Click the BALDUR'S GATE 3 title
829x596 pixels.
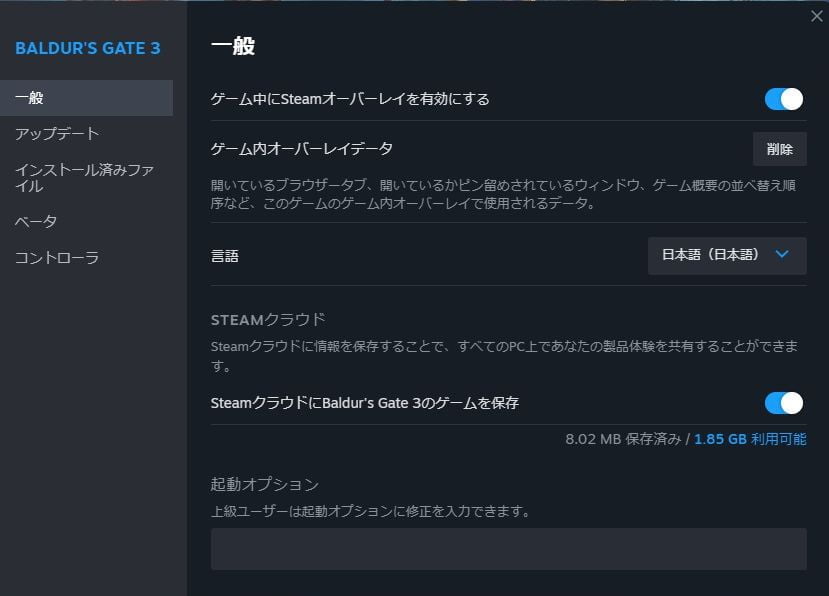88,48
